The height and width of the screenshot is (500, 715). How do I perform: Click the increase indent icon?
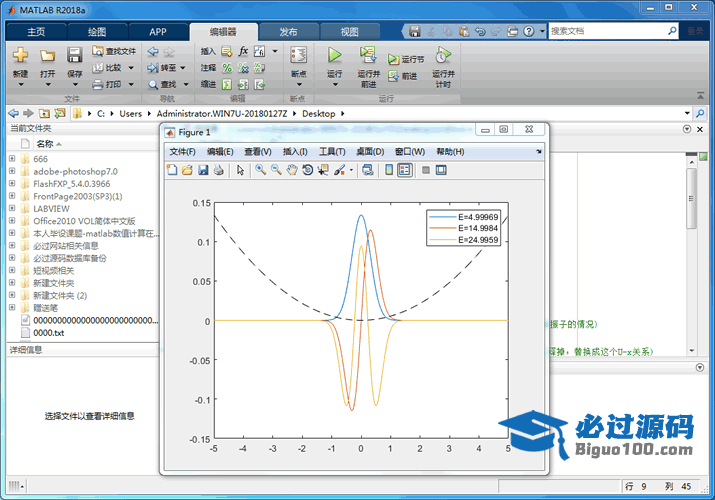tap(243, 84)
